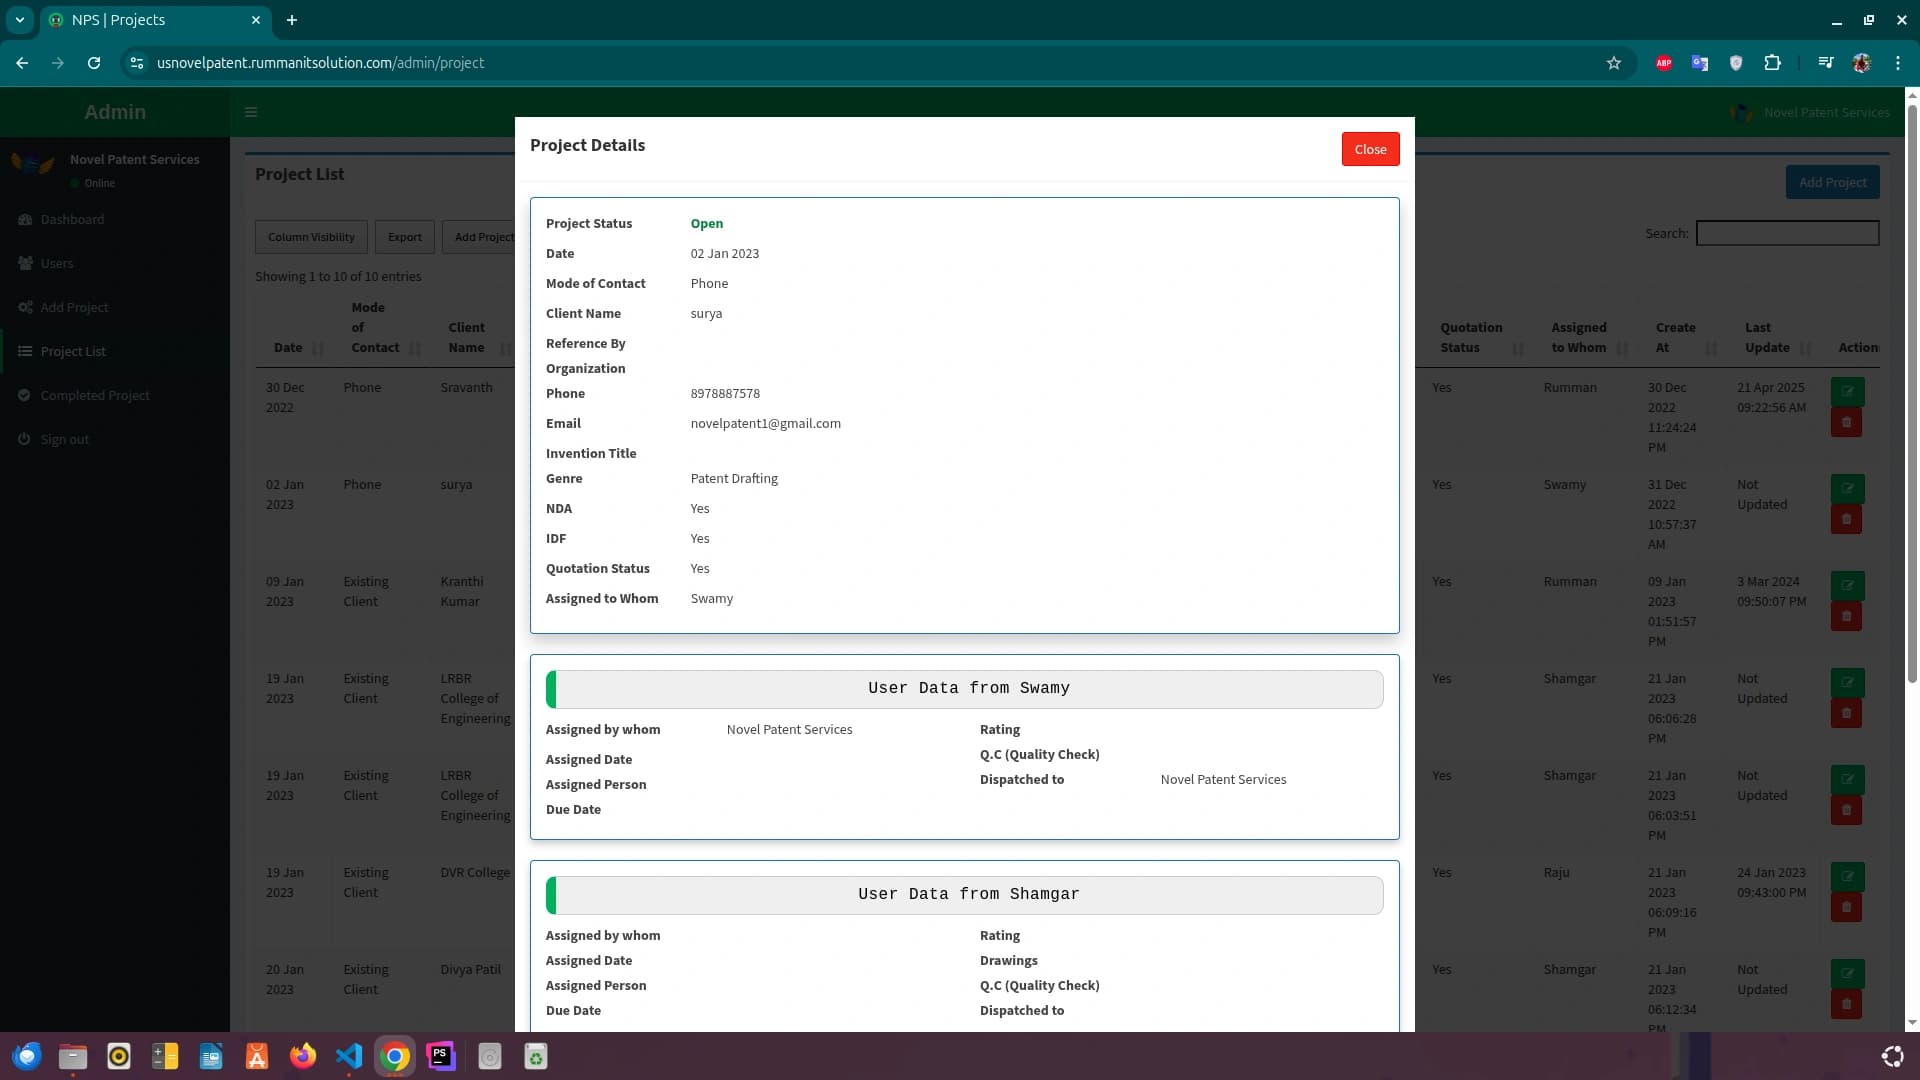Viewport: 1920px width, 1080px height.
Task: Open a new browser tab
Action: click(x=292, y=20)
